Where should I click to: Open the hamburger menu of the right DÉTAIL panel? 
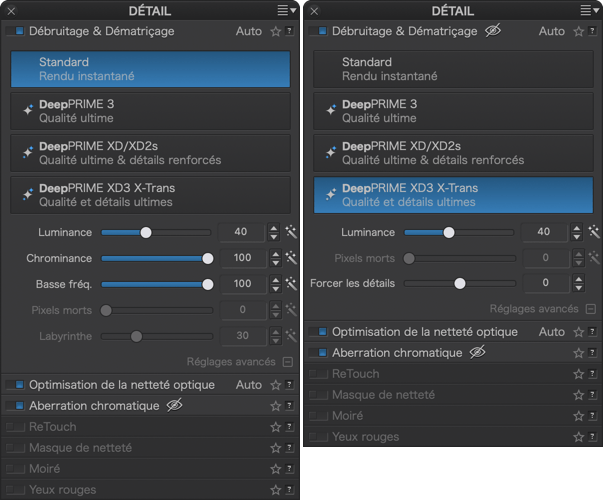click(590, 10)
